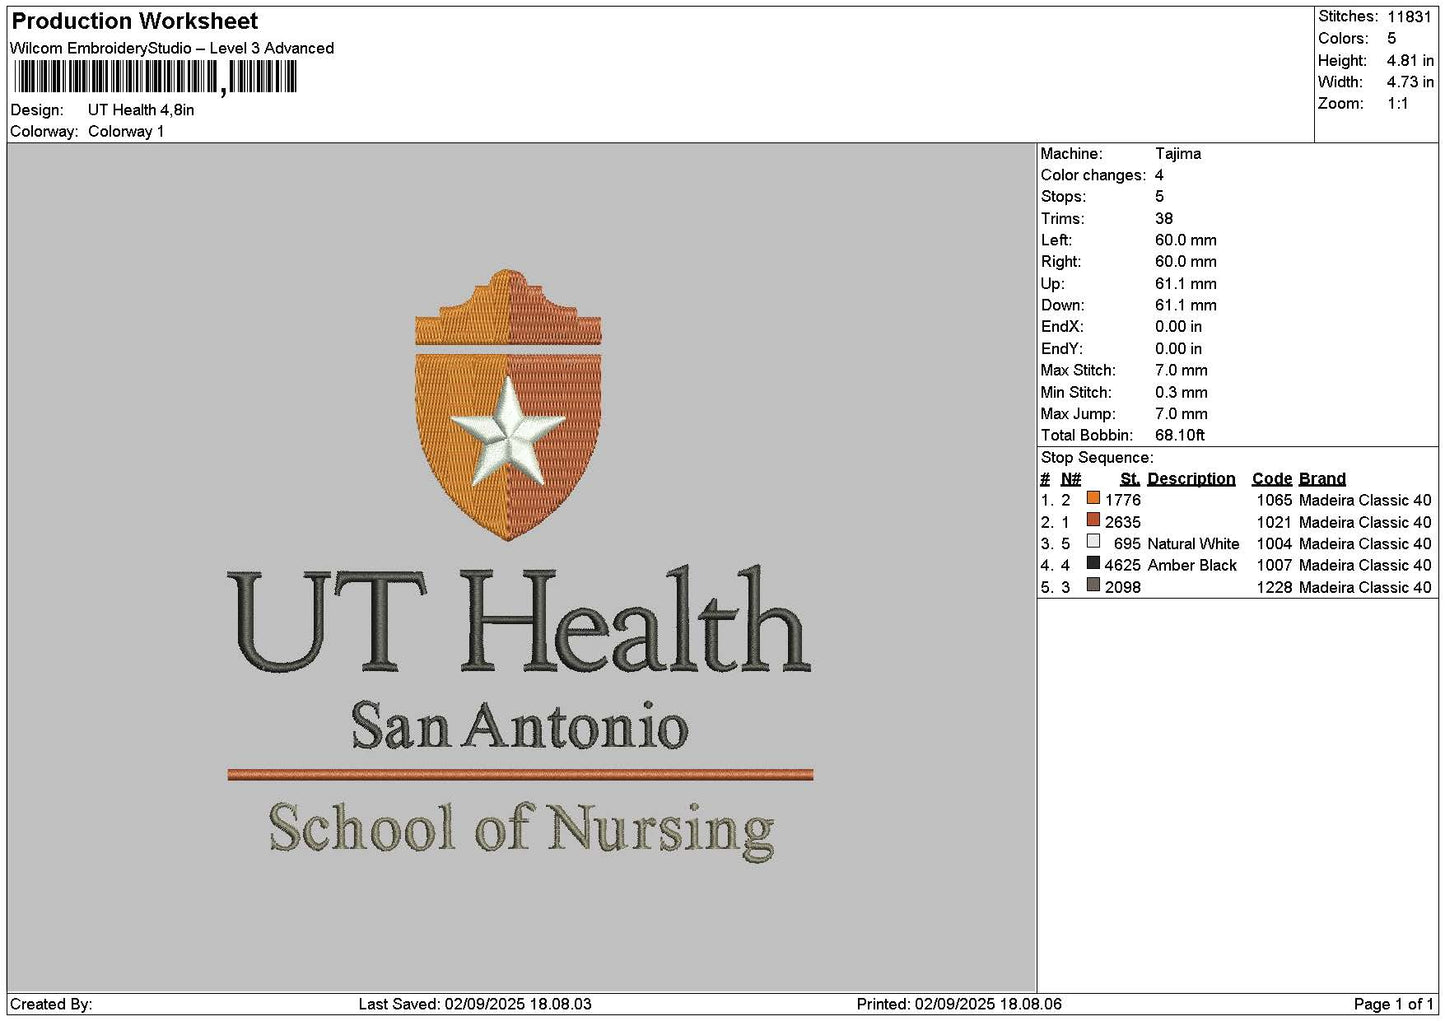This screenshot has height=1021, width=1445.
Task: Click 'Wilcom EmbroideryStudio – Level 3 Advanced' text
Action: pyautogui.click(x=172, y=48)
